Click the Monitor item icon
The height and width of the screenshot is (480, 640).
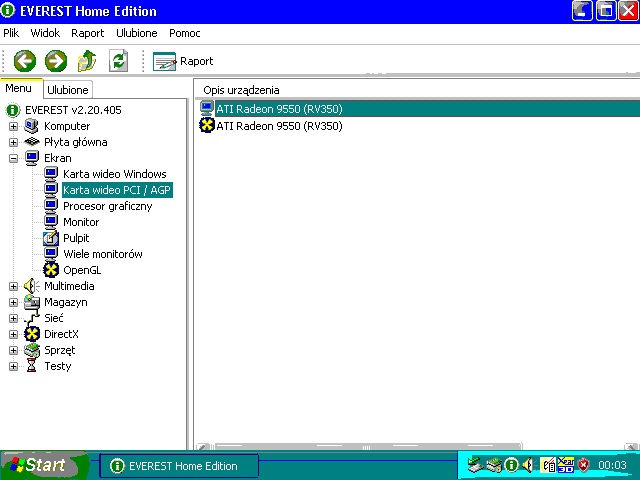(x=51, y=222)
